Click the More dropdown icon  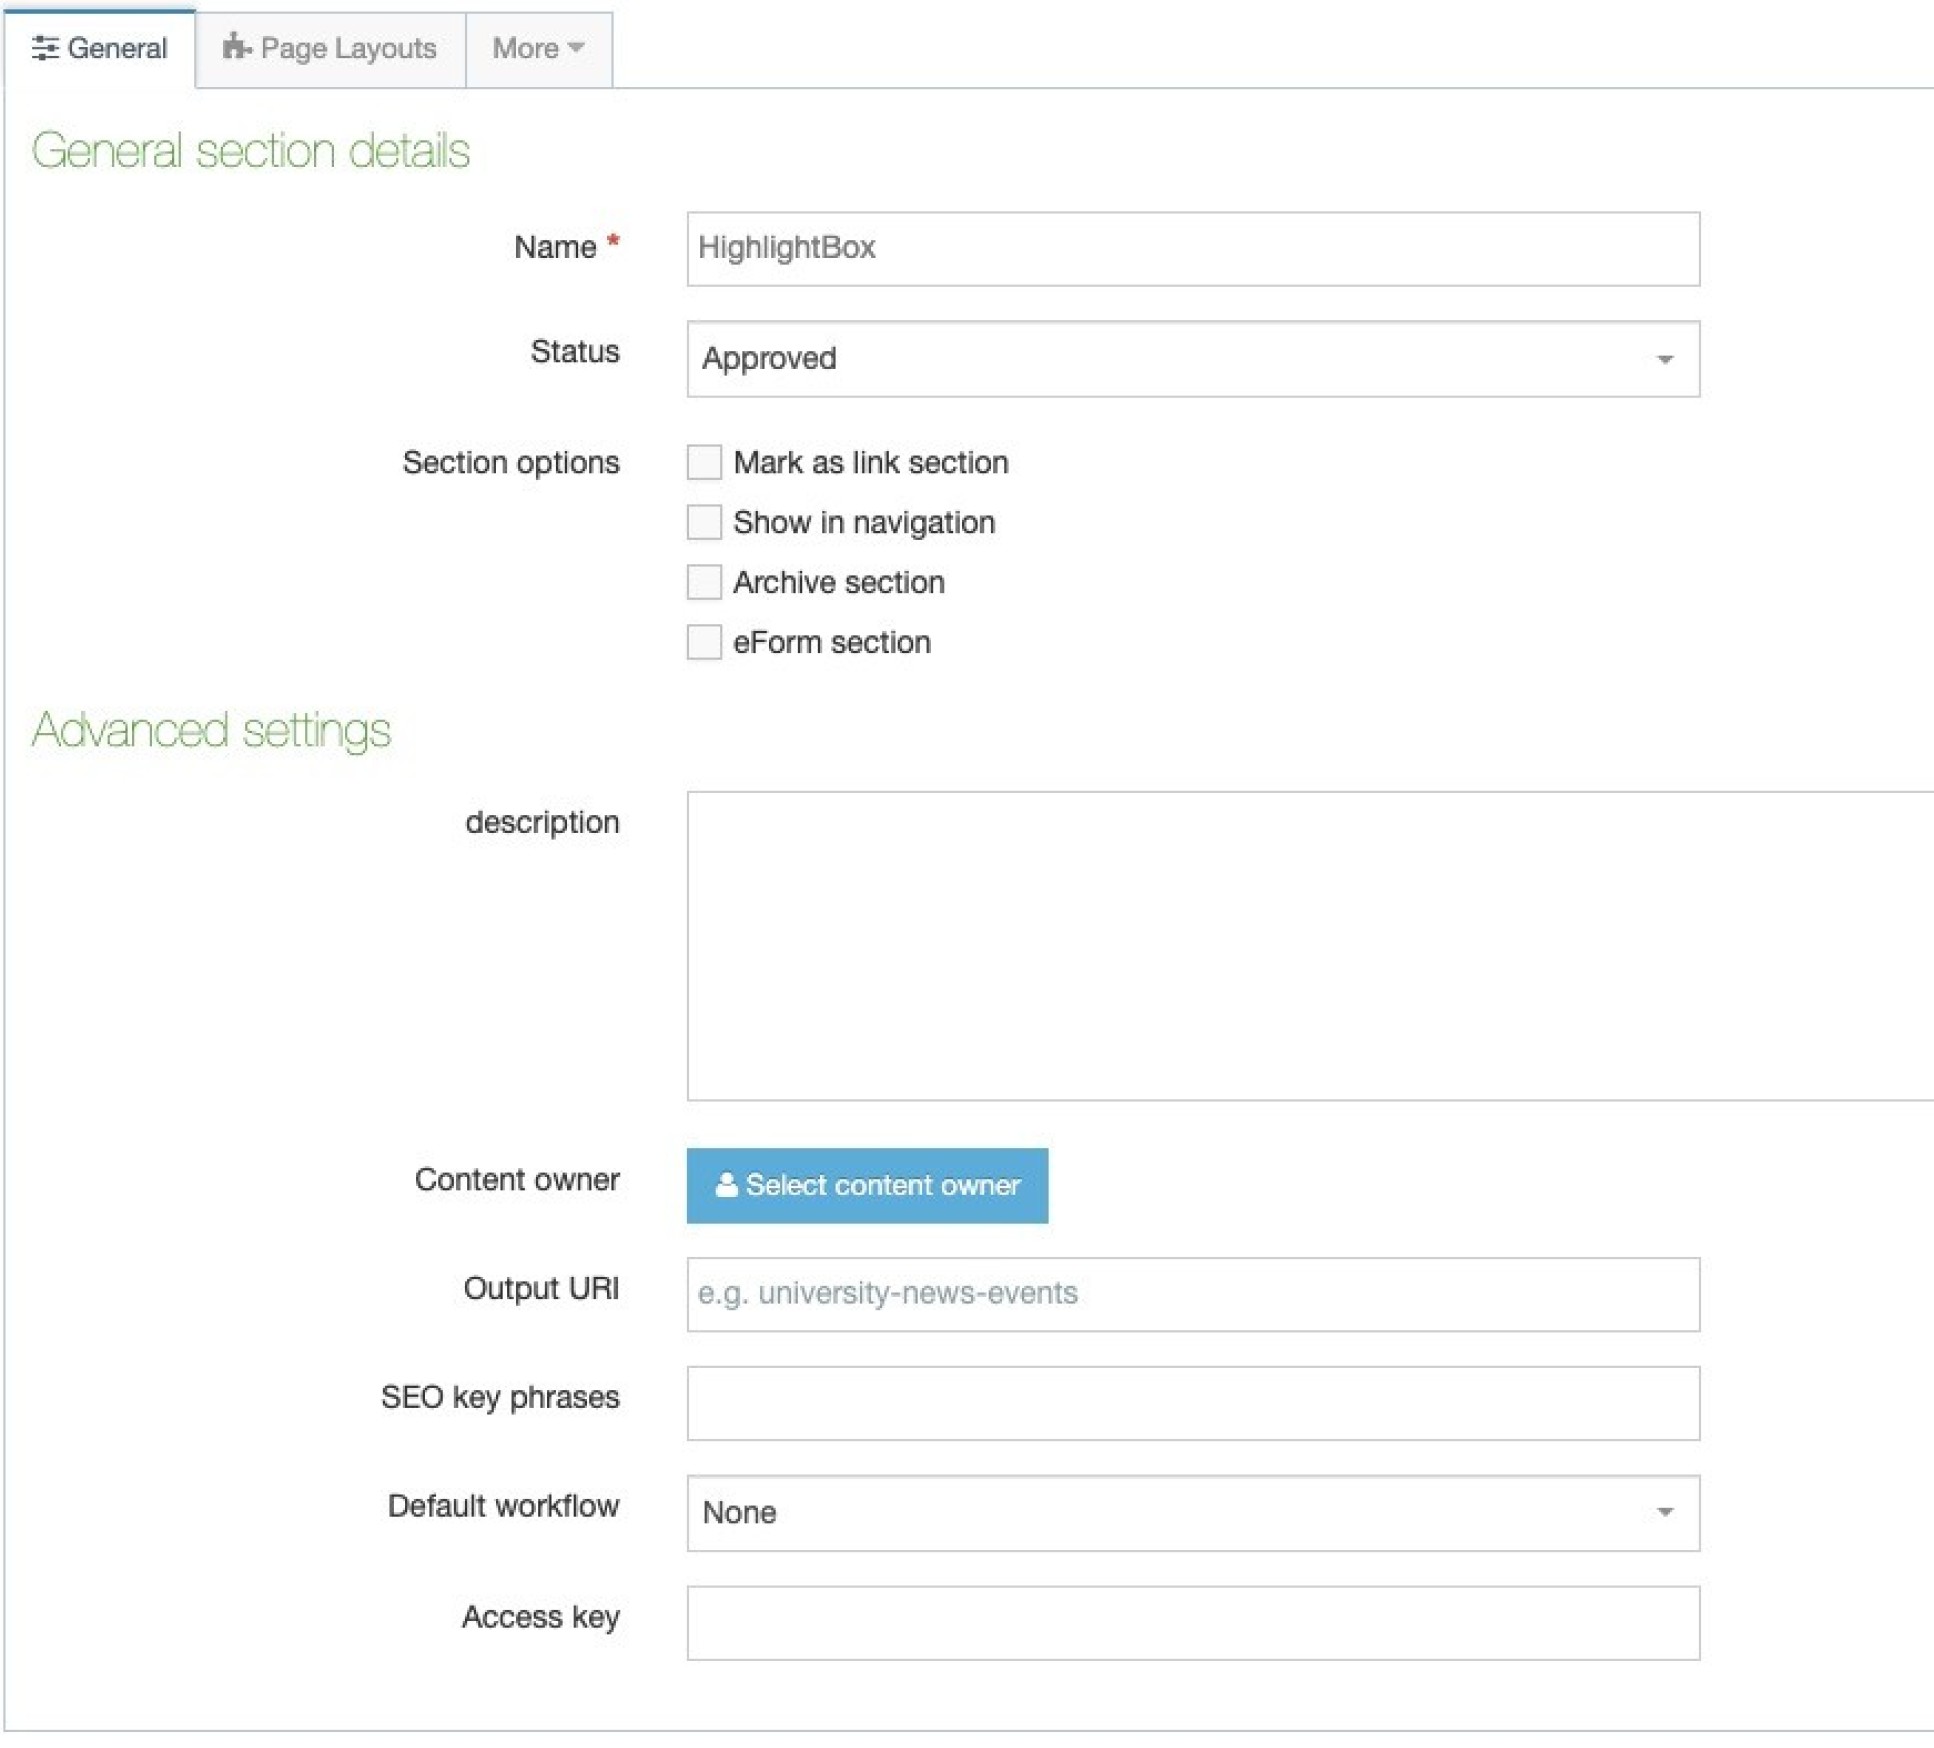(571, 47)
